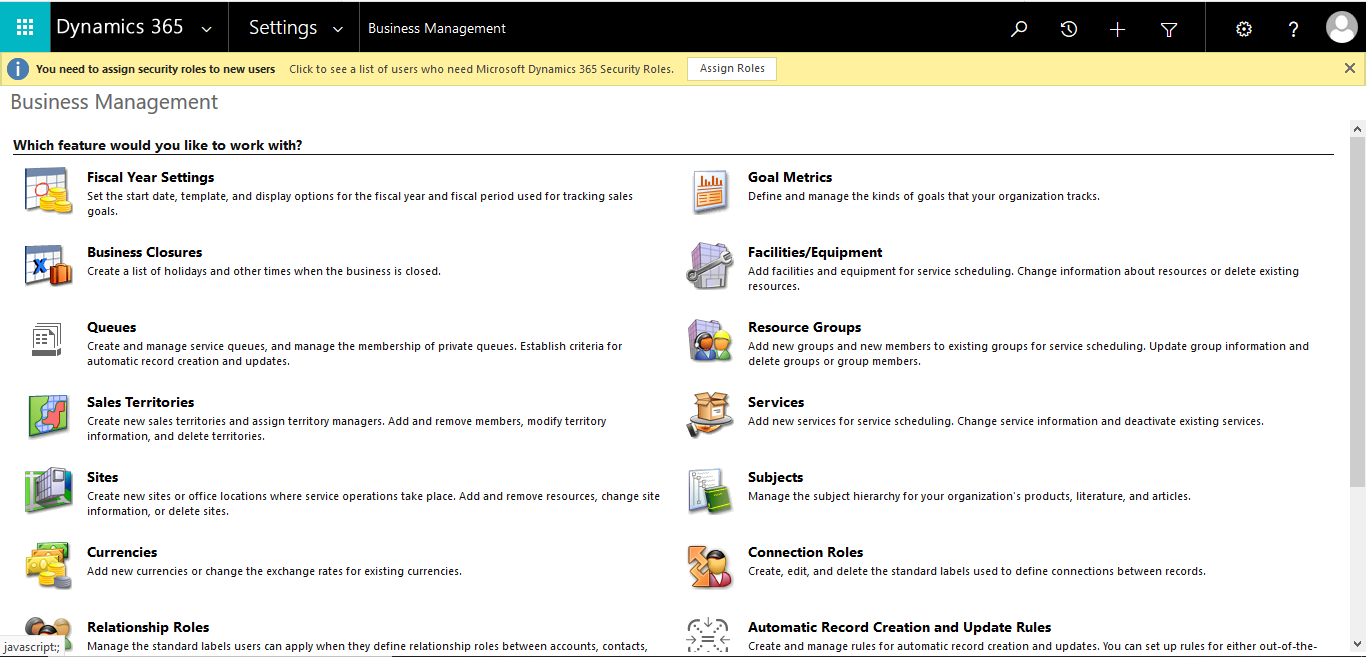Open Business Closures
The width and height of the screenshot is (1366, 657).
tap(144, 252)
